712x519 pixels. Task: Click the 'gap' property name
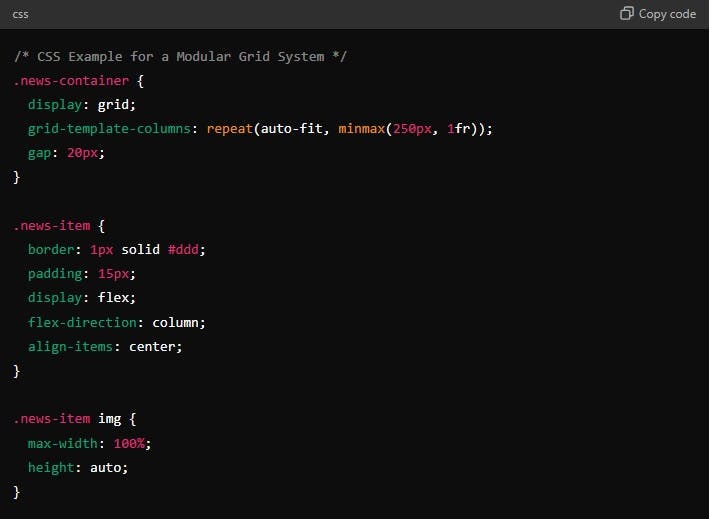point(40,153)
